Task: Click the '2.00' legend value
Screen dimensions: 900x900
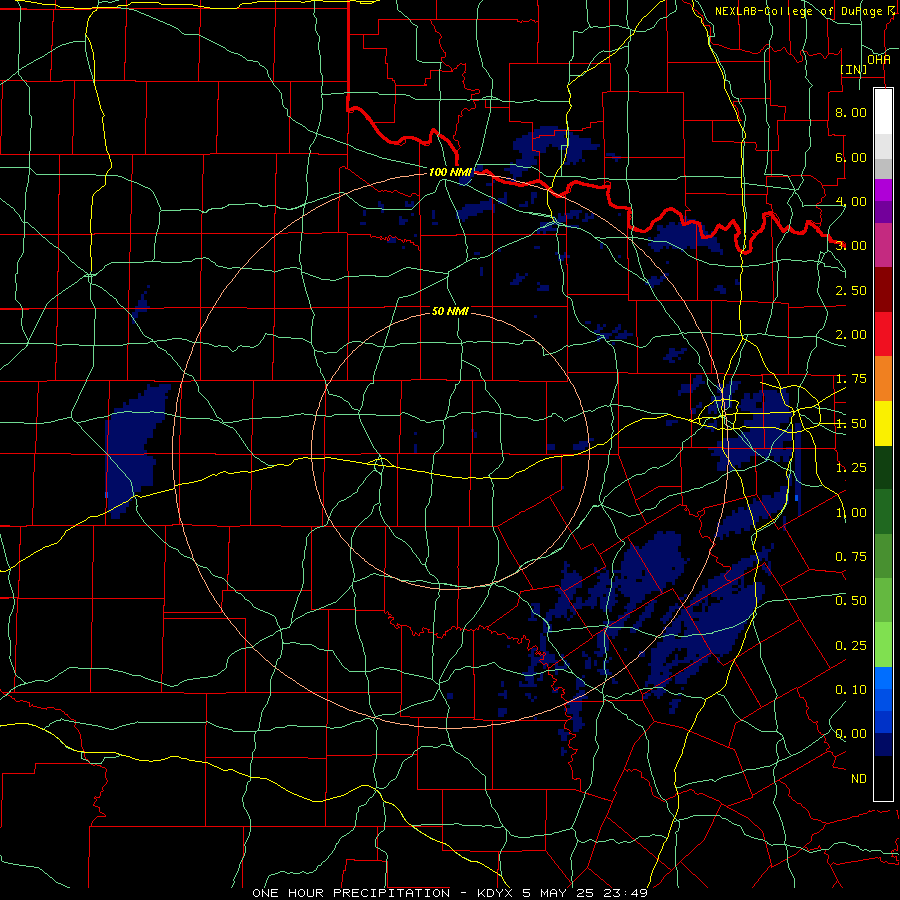Action: 851,335
